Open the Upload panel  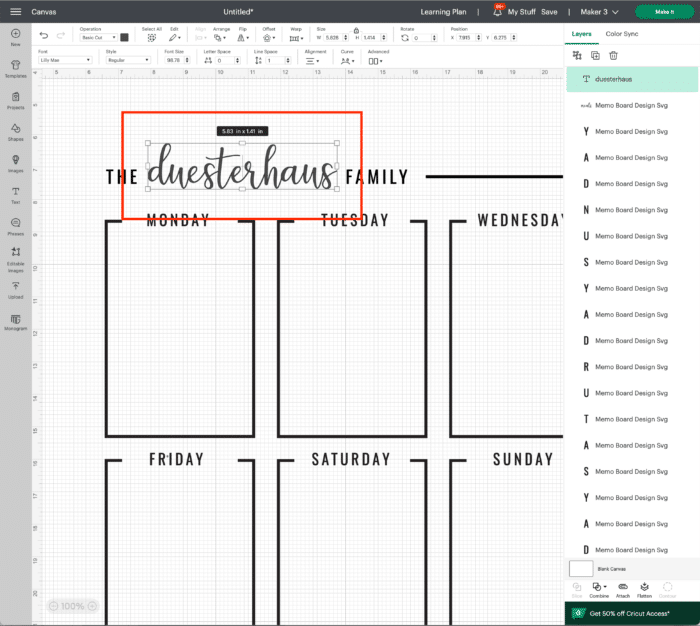[15, 289]
